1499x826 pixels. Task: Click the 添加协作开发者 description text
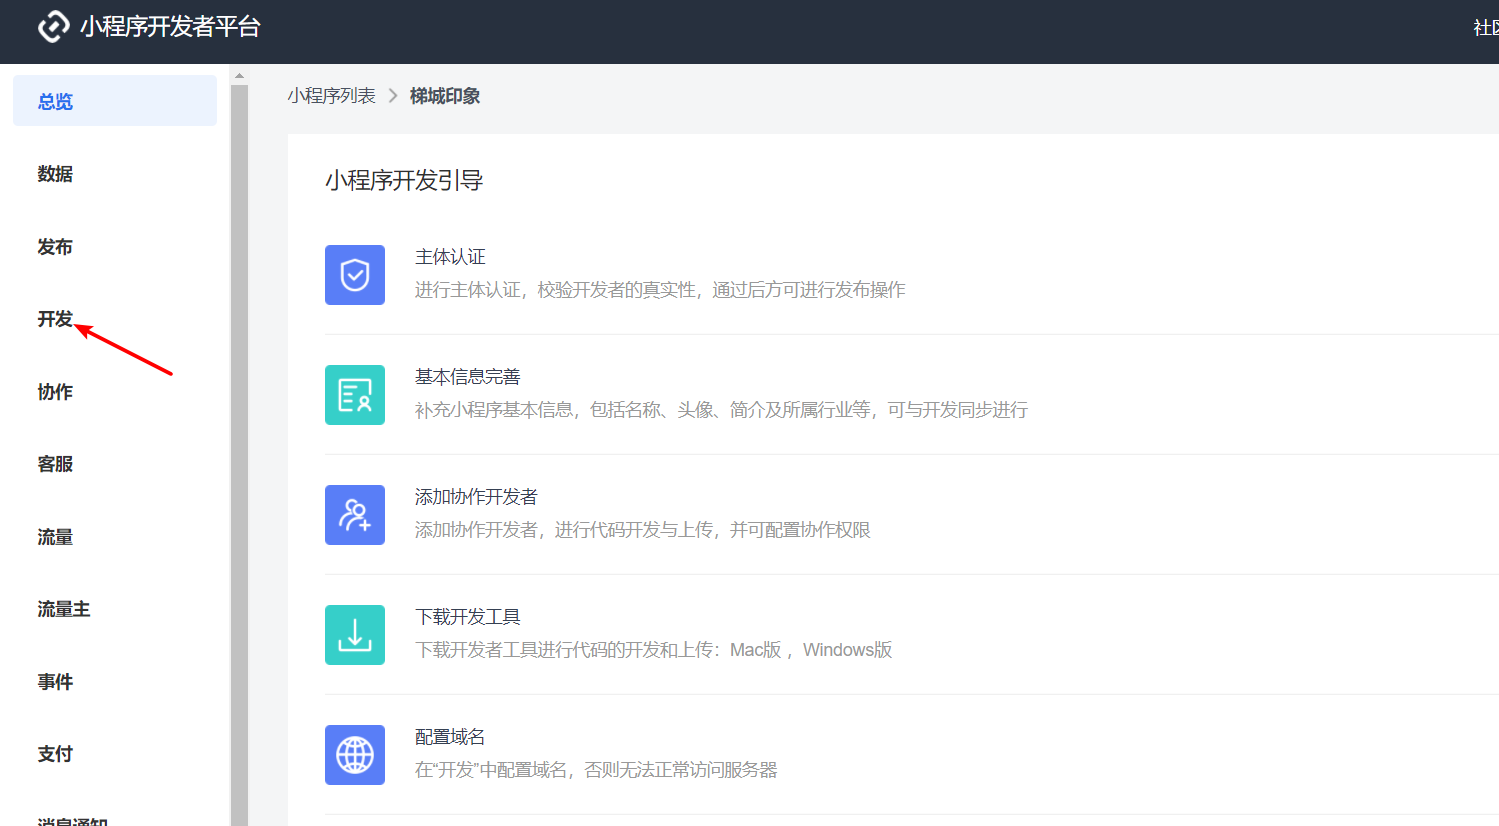[x=643, y=530]
